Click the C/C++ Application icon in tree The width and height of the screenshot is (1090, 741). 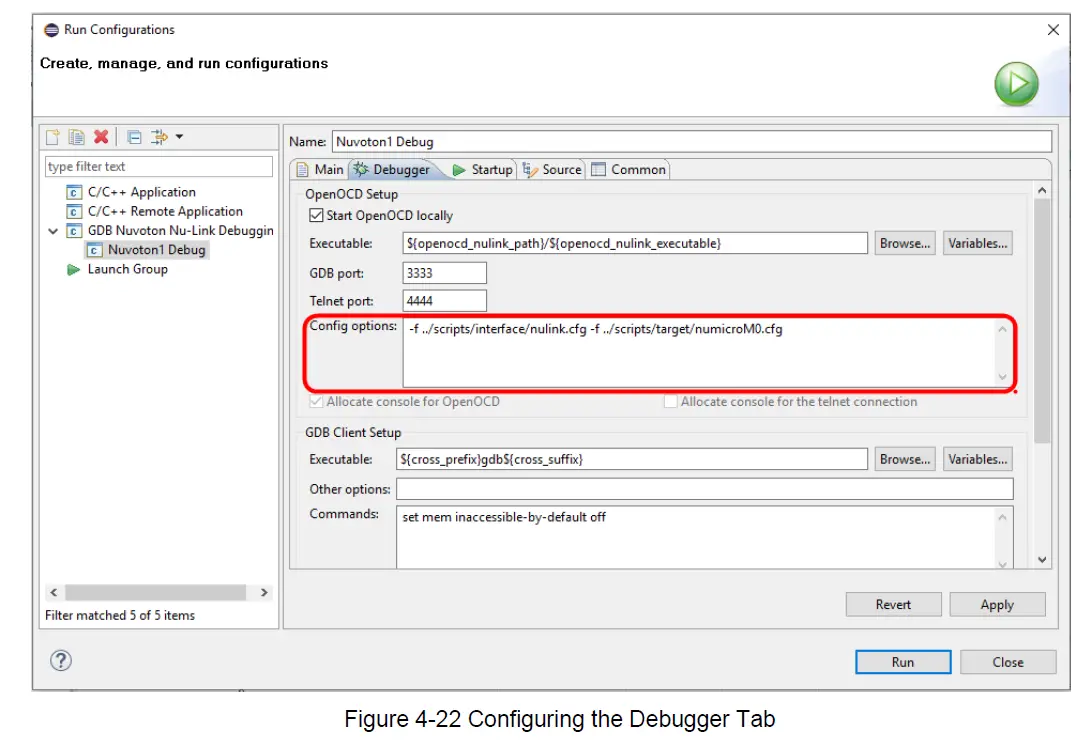tap(74, 193)
